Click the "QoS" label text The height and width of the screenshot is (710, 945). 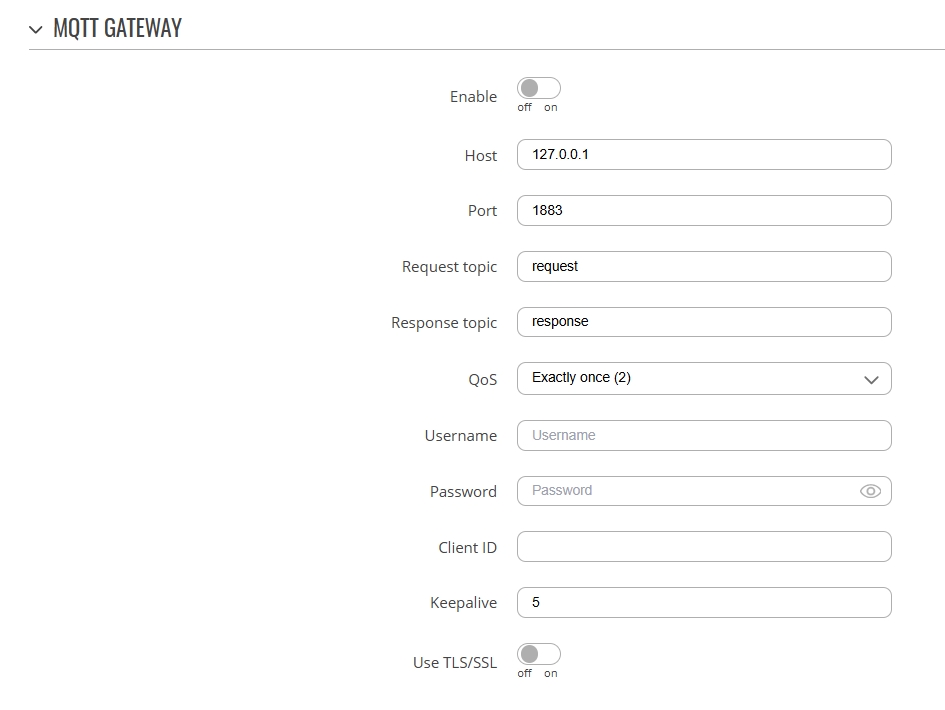482,380
